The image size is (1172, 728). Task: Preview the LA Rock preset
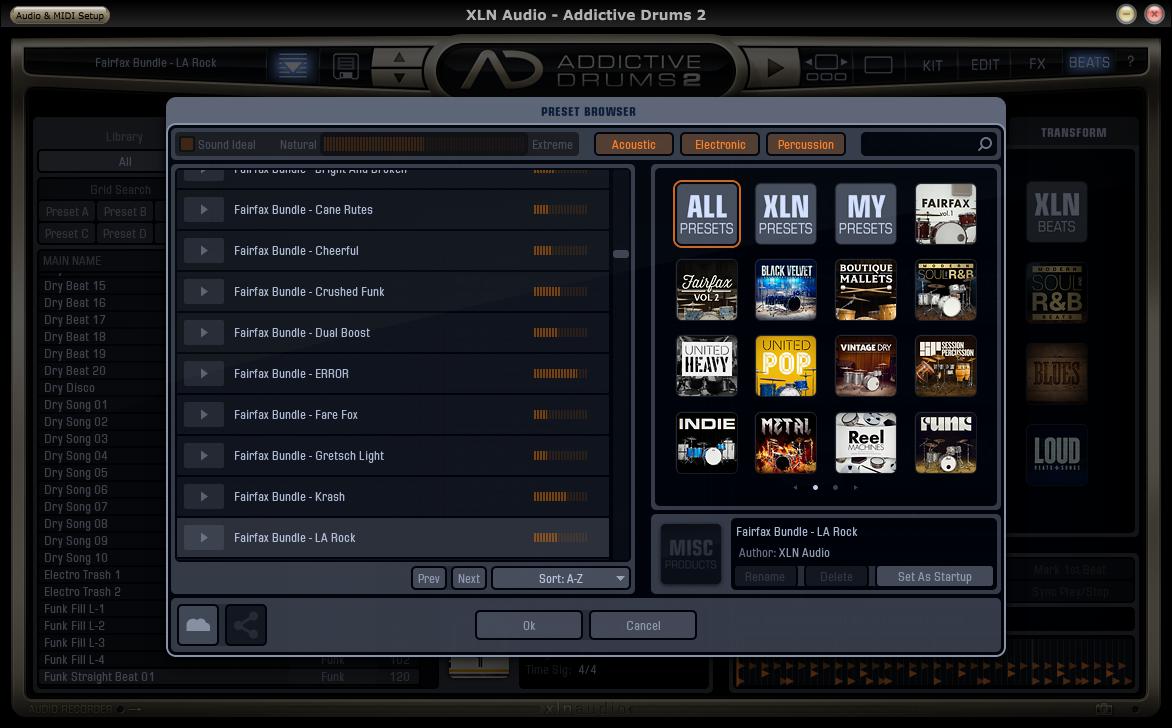pos(204,538)
